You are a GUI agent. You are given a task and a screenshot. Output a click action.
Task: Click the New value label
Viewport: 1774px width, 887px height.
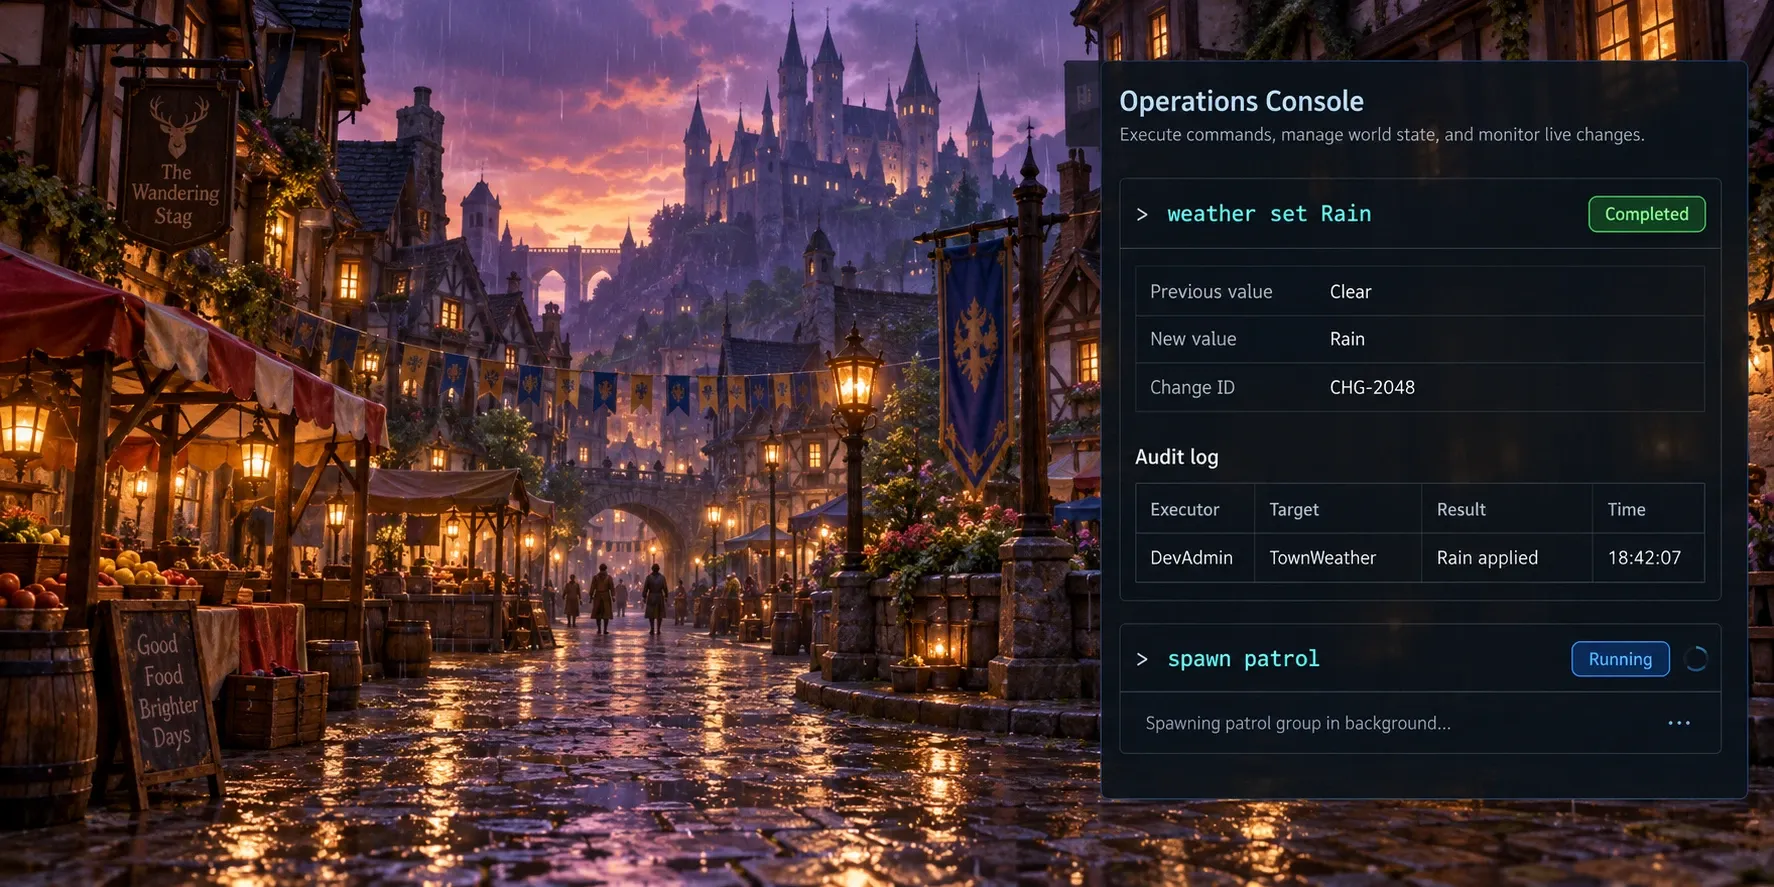coord(1193,339)
